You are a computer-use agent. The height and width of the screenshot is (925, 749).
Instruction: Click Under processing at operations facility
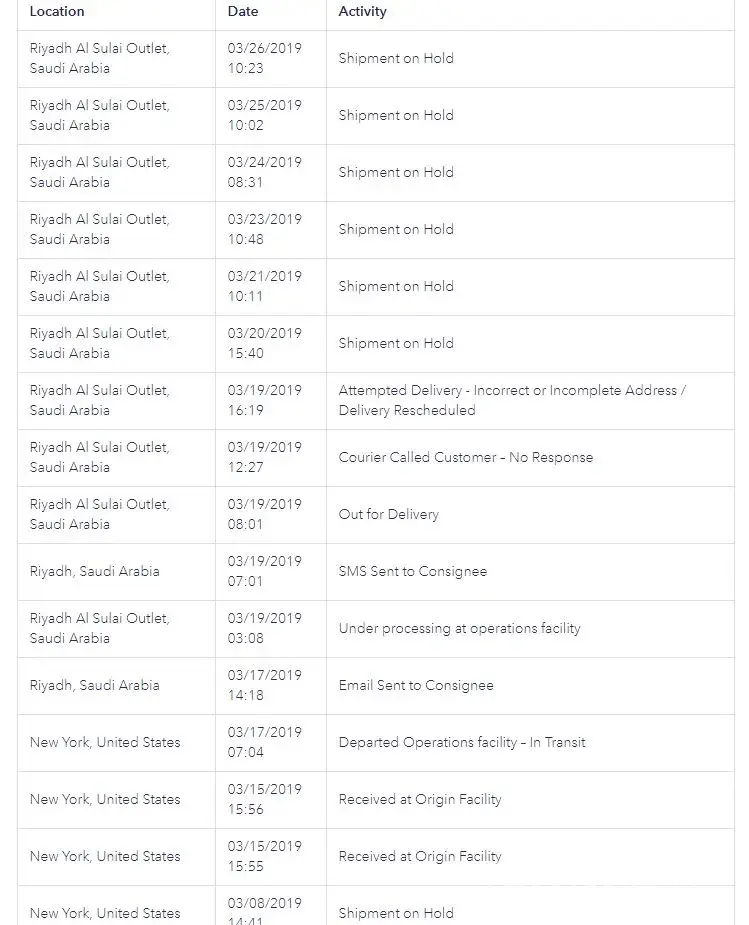(x=459, y=628)
